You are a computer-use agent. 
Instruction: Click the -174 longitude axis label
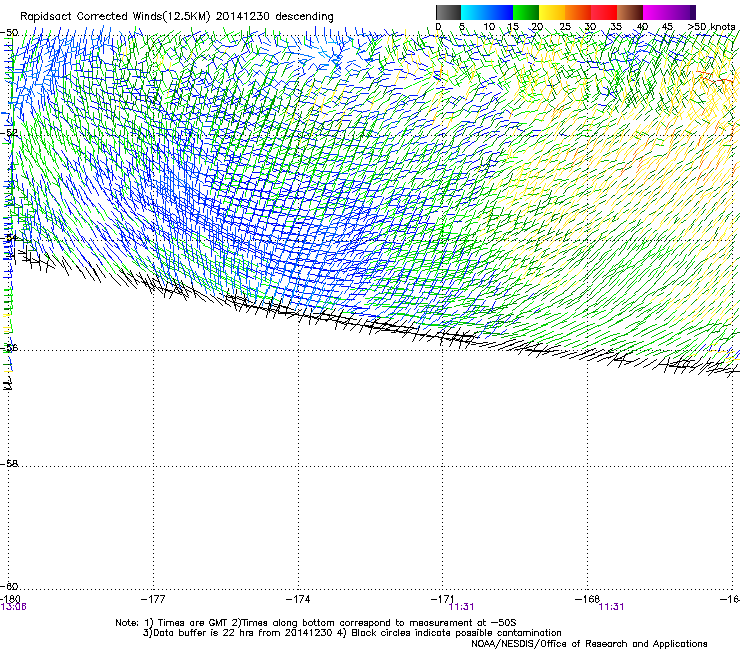[298, 599]
